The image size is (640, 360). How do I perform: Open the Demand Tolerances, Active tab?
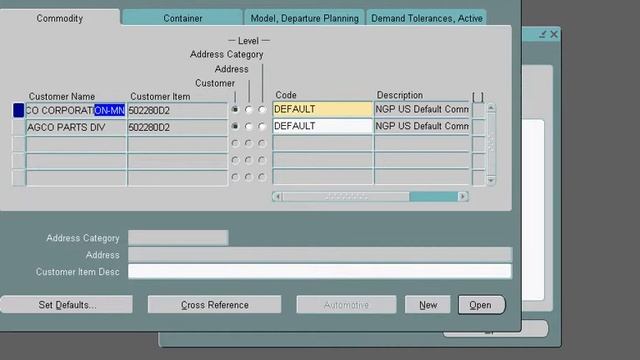pyautogui.click(x=427, y=18)
